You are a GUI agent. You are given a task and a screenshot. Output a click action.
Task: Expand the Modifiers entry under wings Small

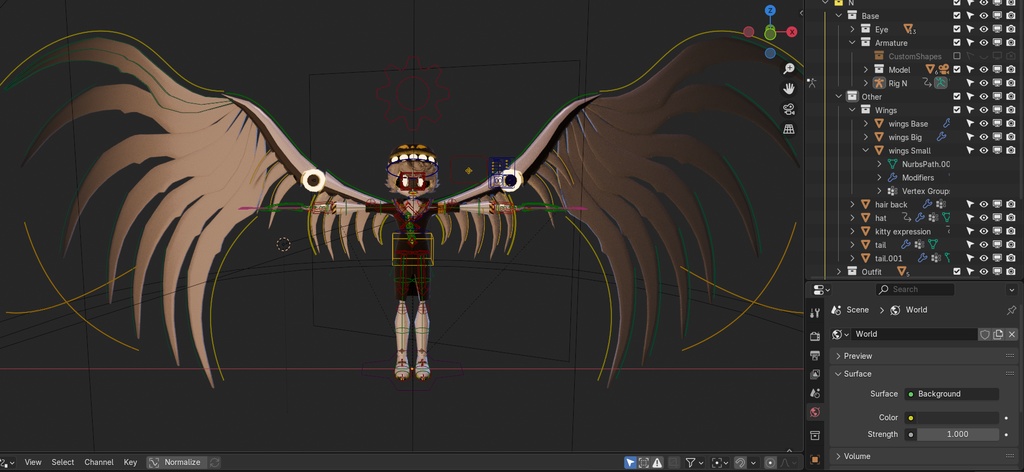point(879,178)
